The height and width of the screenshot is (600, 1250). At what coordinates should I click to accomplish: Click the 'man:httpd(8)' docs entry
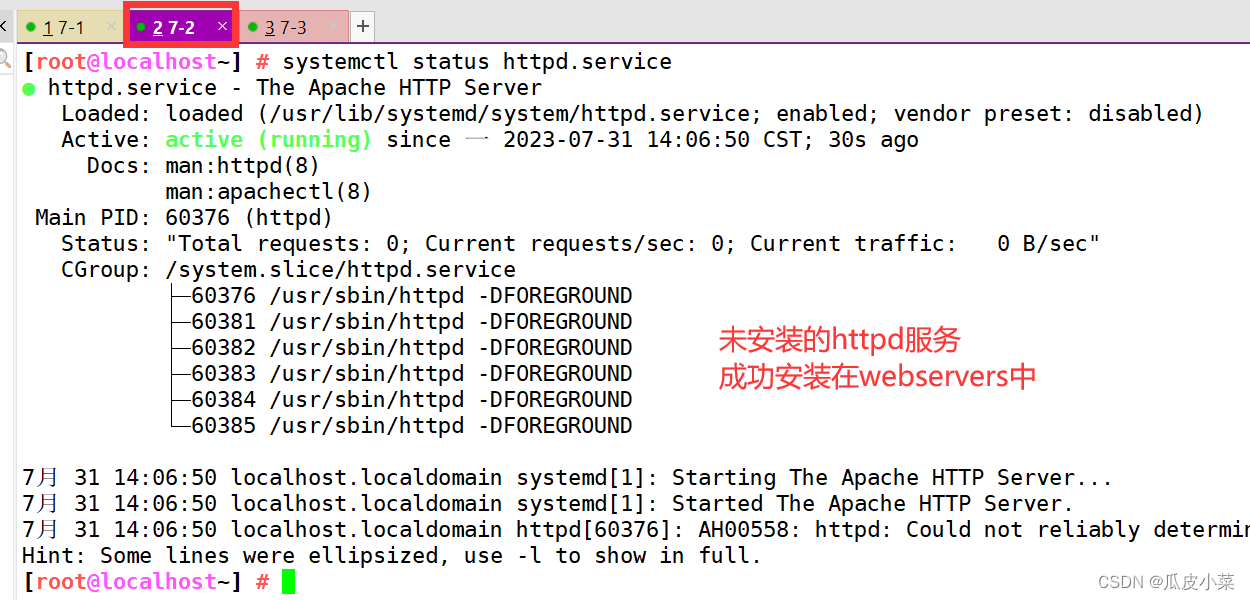243,166
